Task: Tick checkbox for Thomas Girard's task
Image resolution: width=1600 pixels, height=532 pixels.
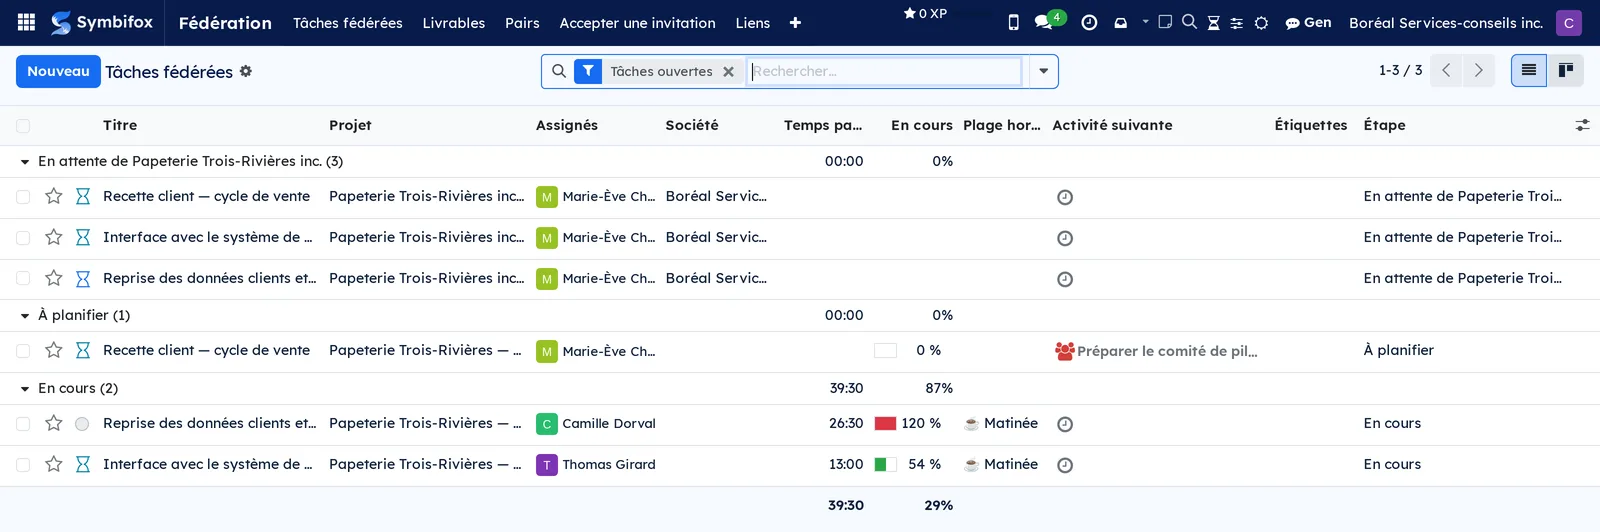Action: tap(23, 465)
